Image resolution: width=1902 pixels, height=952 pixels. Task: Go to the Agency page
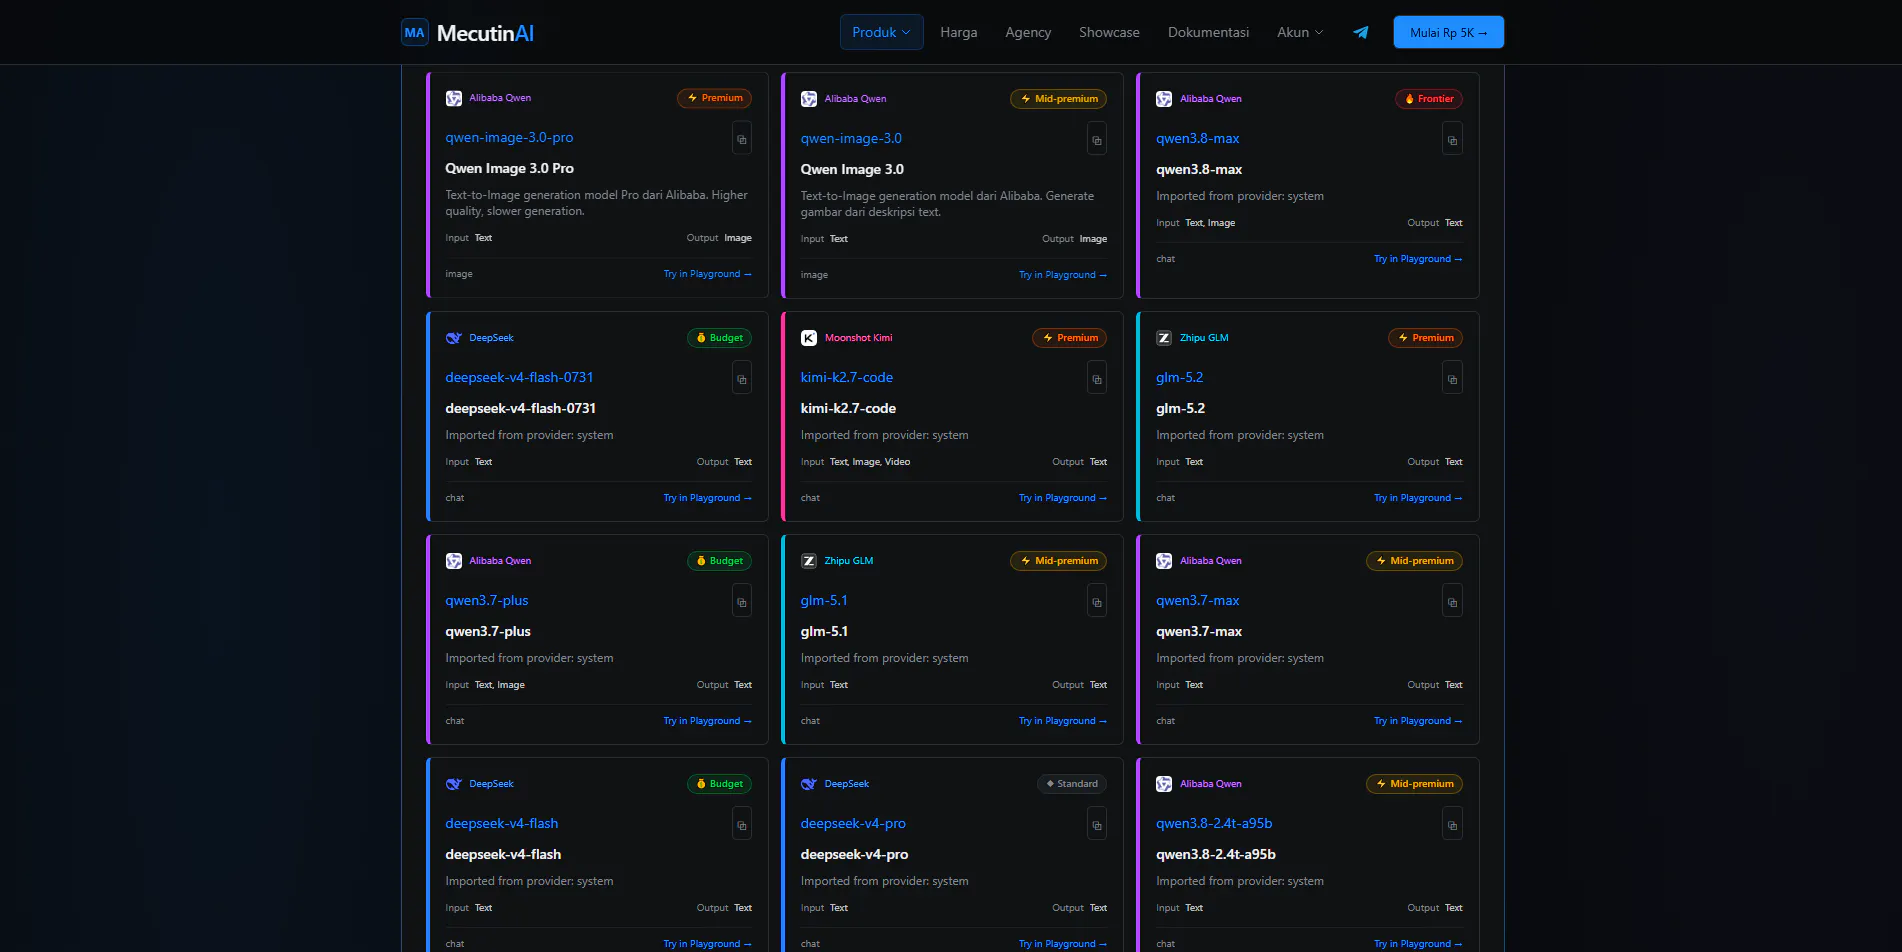[1028, 32]
